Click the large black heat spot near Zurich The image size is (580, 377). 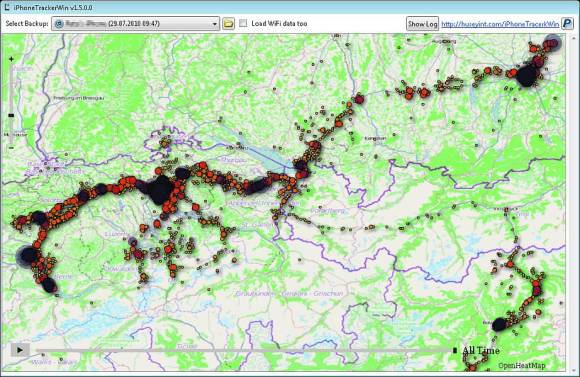[x=160, y=189]
